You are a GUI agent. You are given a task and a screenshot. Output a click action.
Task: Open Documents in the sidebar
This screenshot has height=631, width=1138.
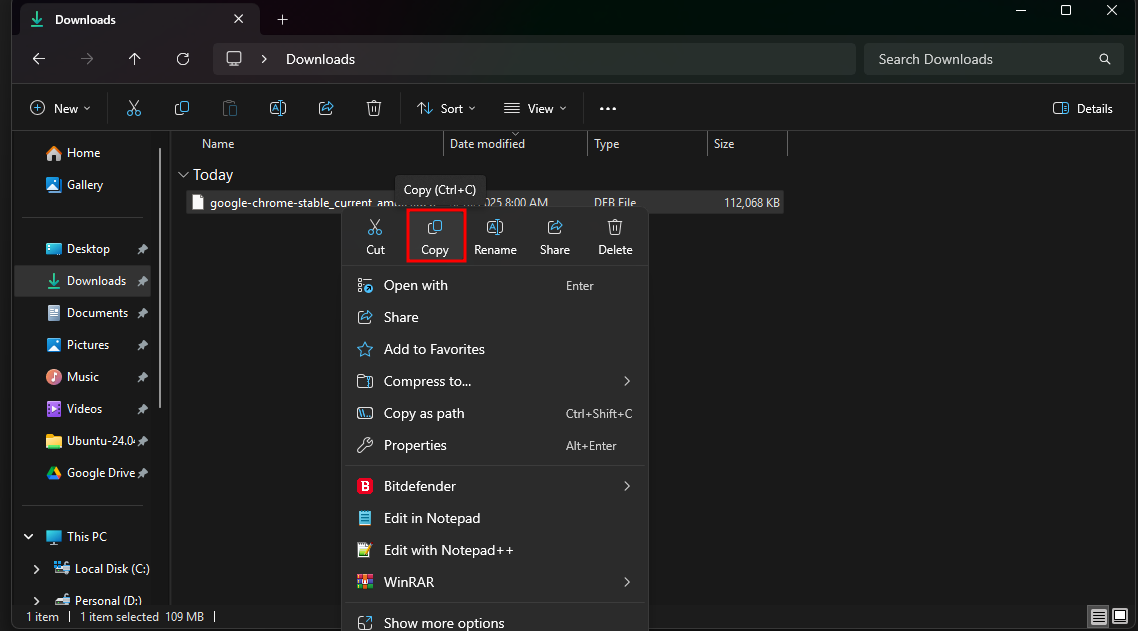pyautogui.click(x=83, y=312)
